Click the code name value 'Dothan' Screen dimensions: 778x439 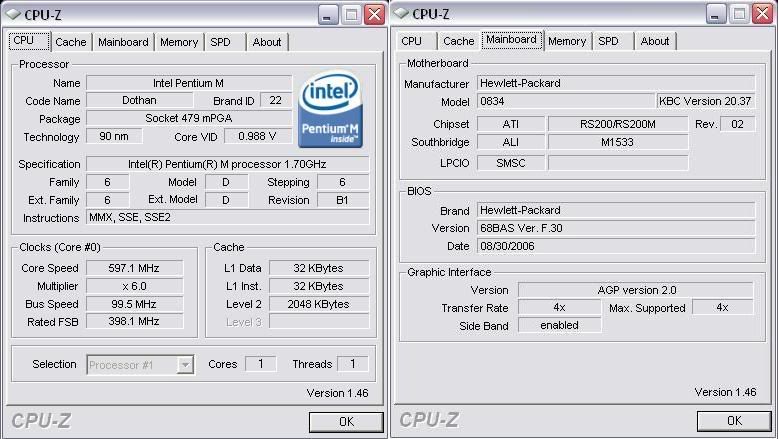(139, 100)
